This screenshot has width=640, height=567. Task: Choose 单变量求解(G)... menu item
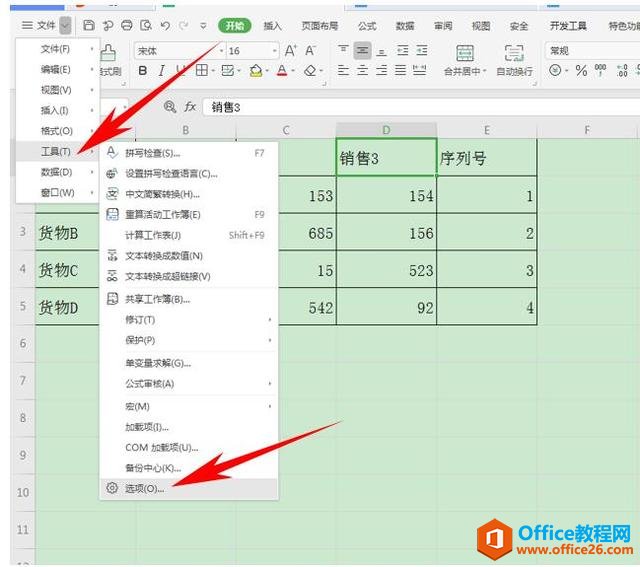point(189,363)
